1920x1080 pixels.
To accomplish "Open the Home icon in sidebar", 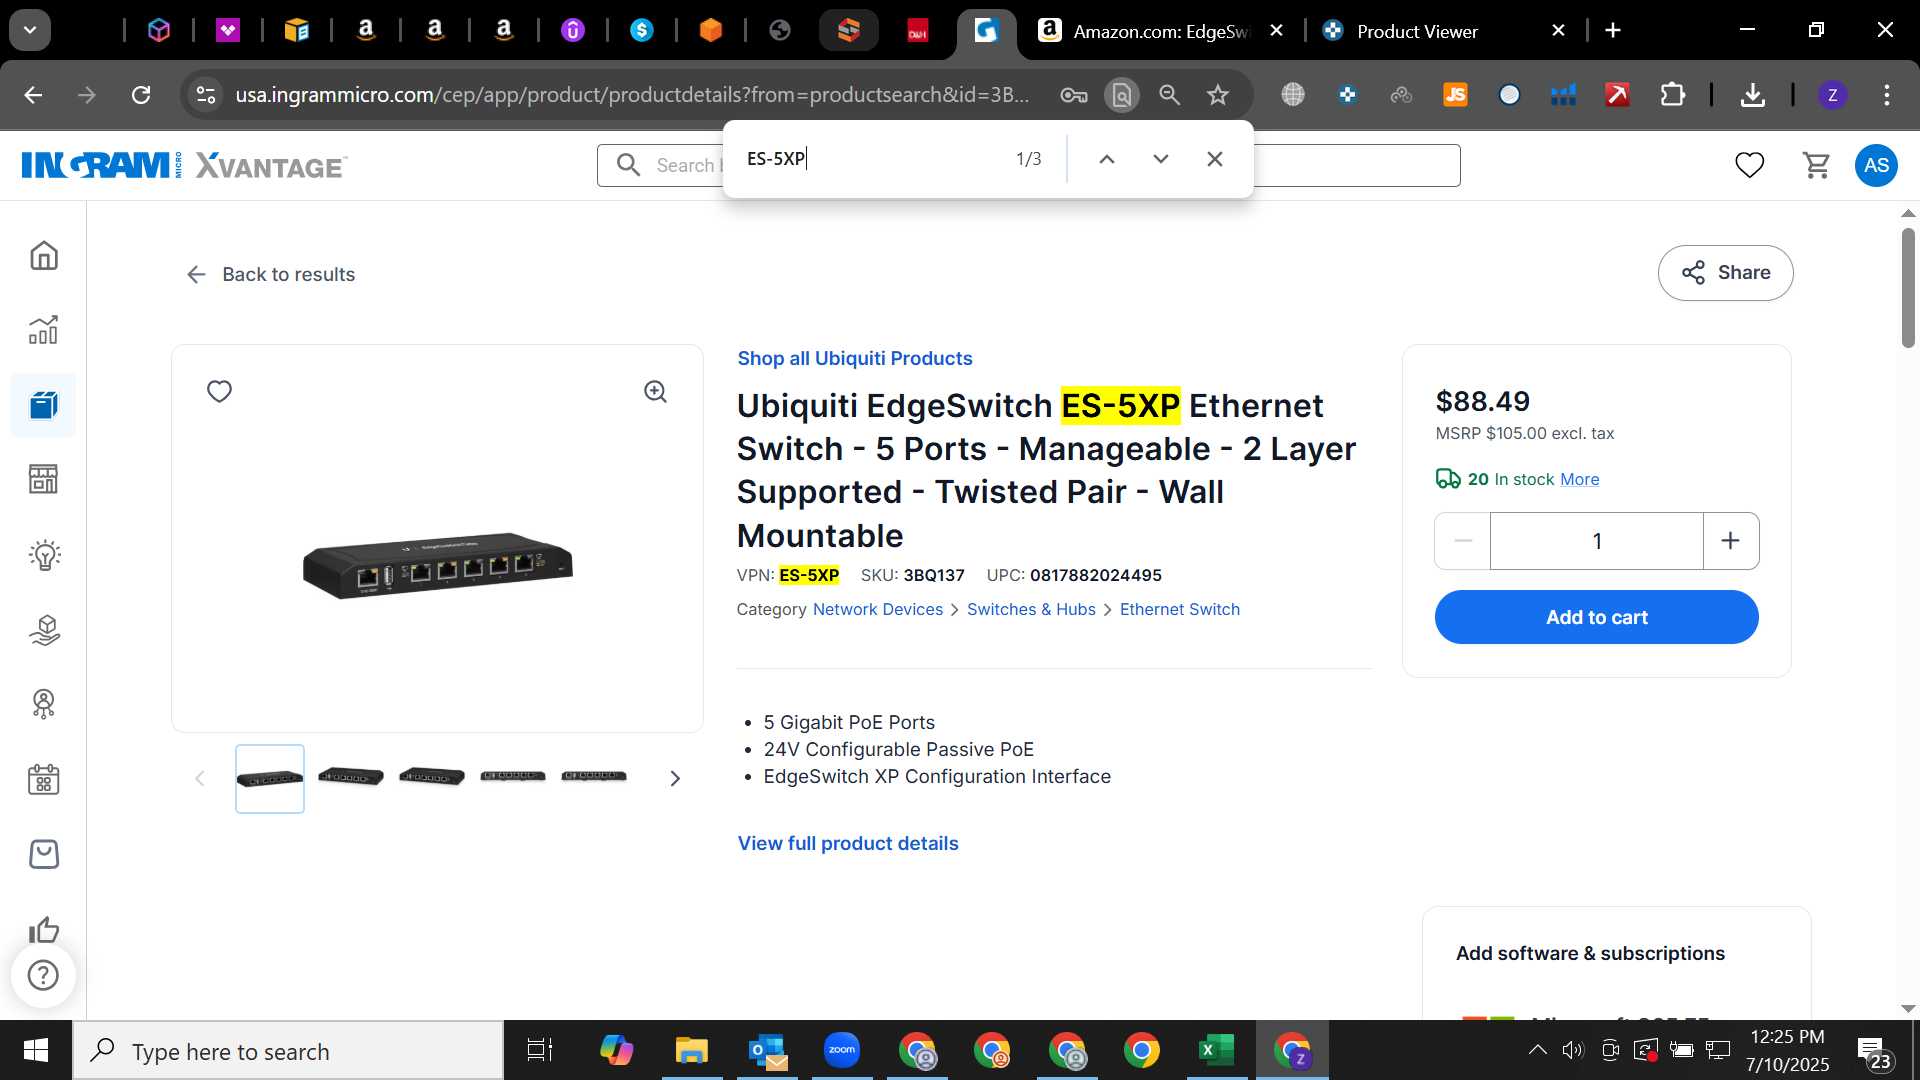I will [x=44, y=256].
